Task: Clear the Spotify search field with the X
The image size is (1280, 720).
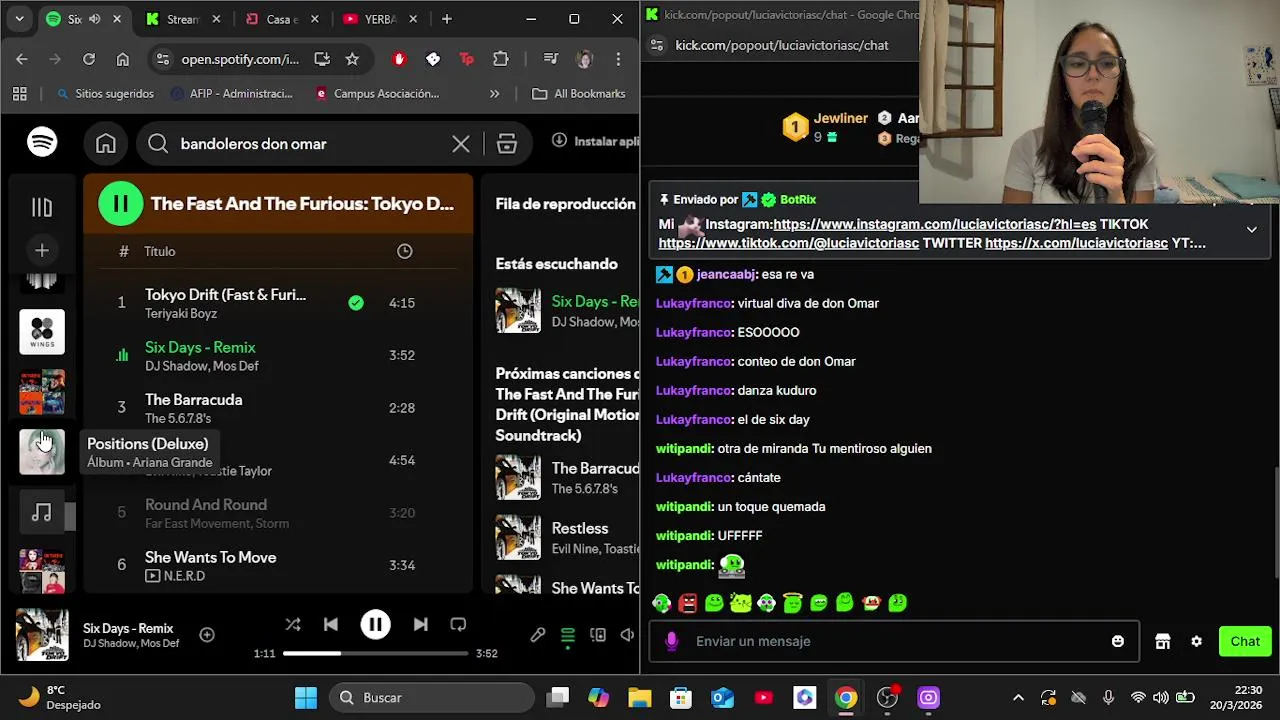Action: (461, 144)
